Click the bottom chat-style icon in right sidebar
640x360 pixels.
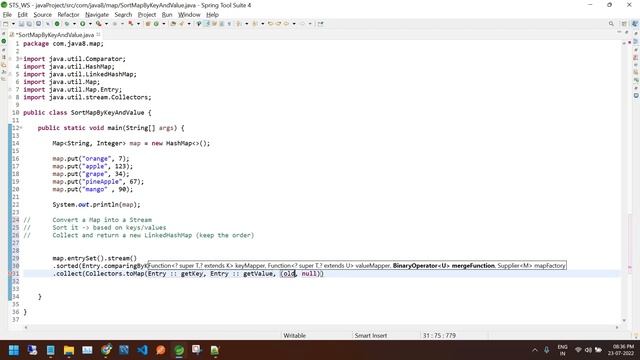pos(636,96)
